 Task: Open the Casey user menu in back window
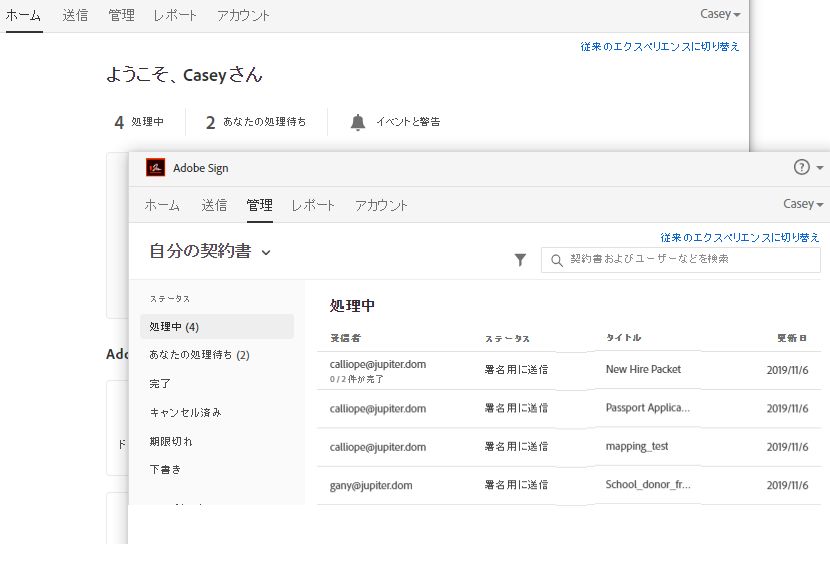[720, 14]
